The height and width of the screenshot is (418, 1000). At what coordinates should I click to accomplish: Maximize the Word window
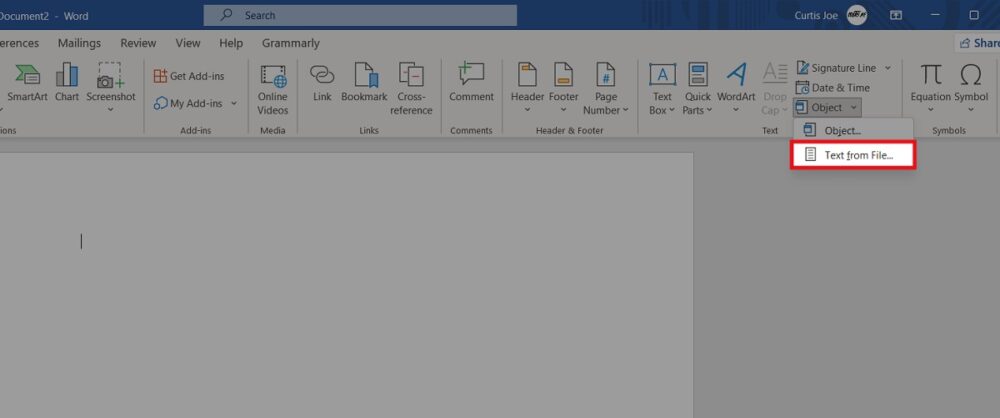[x=974, y=15]
